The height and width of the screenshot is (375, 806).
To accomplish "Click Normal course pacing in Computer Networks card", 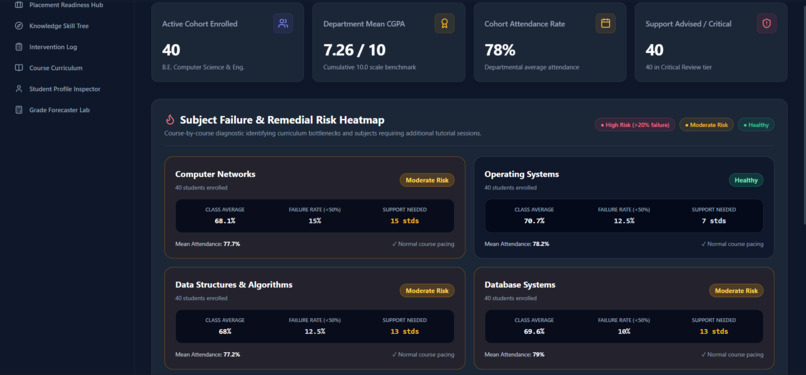I will (423, 244).
